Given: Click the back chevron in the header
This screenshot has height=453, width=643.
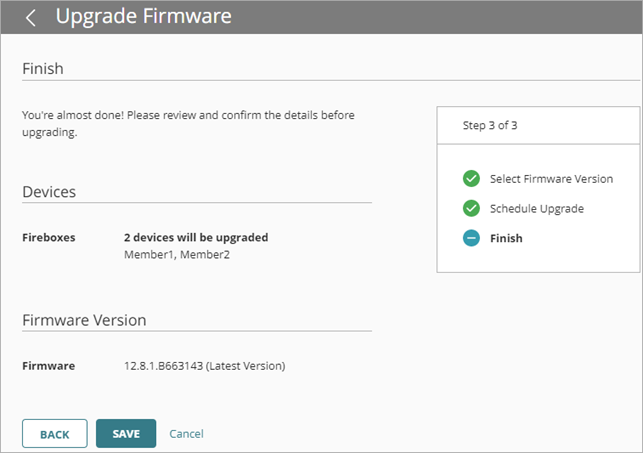Looking at the screenshot, I should (31, 17).
